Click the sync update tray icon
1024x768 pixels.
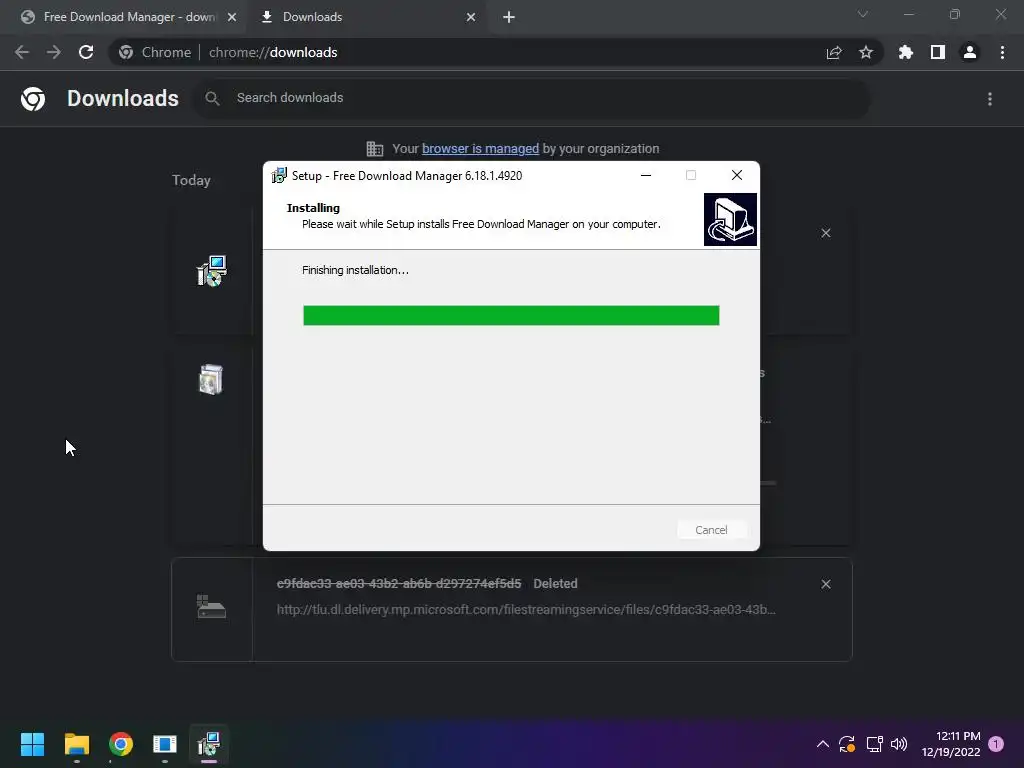[x=847, y=744]
